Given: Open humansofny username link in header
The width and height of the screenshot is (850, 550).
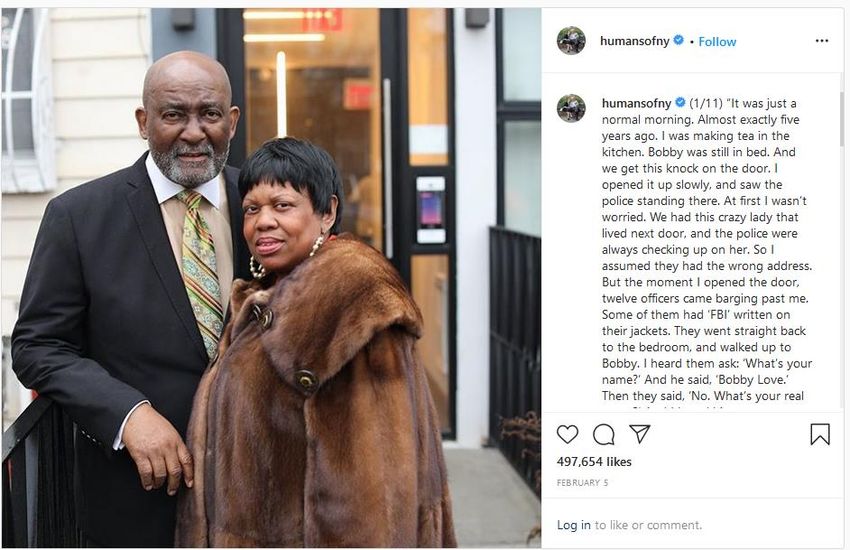Looking at the screenshot, I should click(634, 41).
